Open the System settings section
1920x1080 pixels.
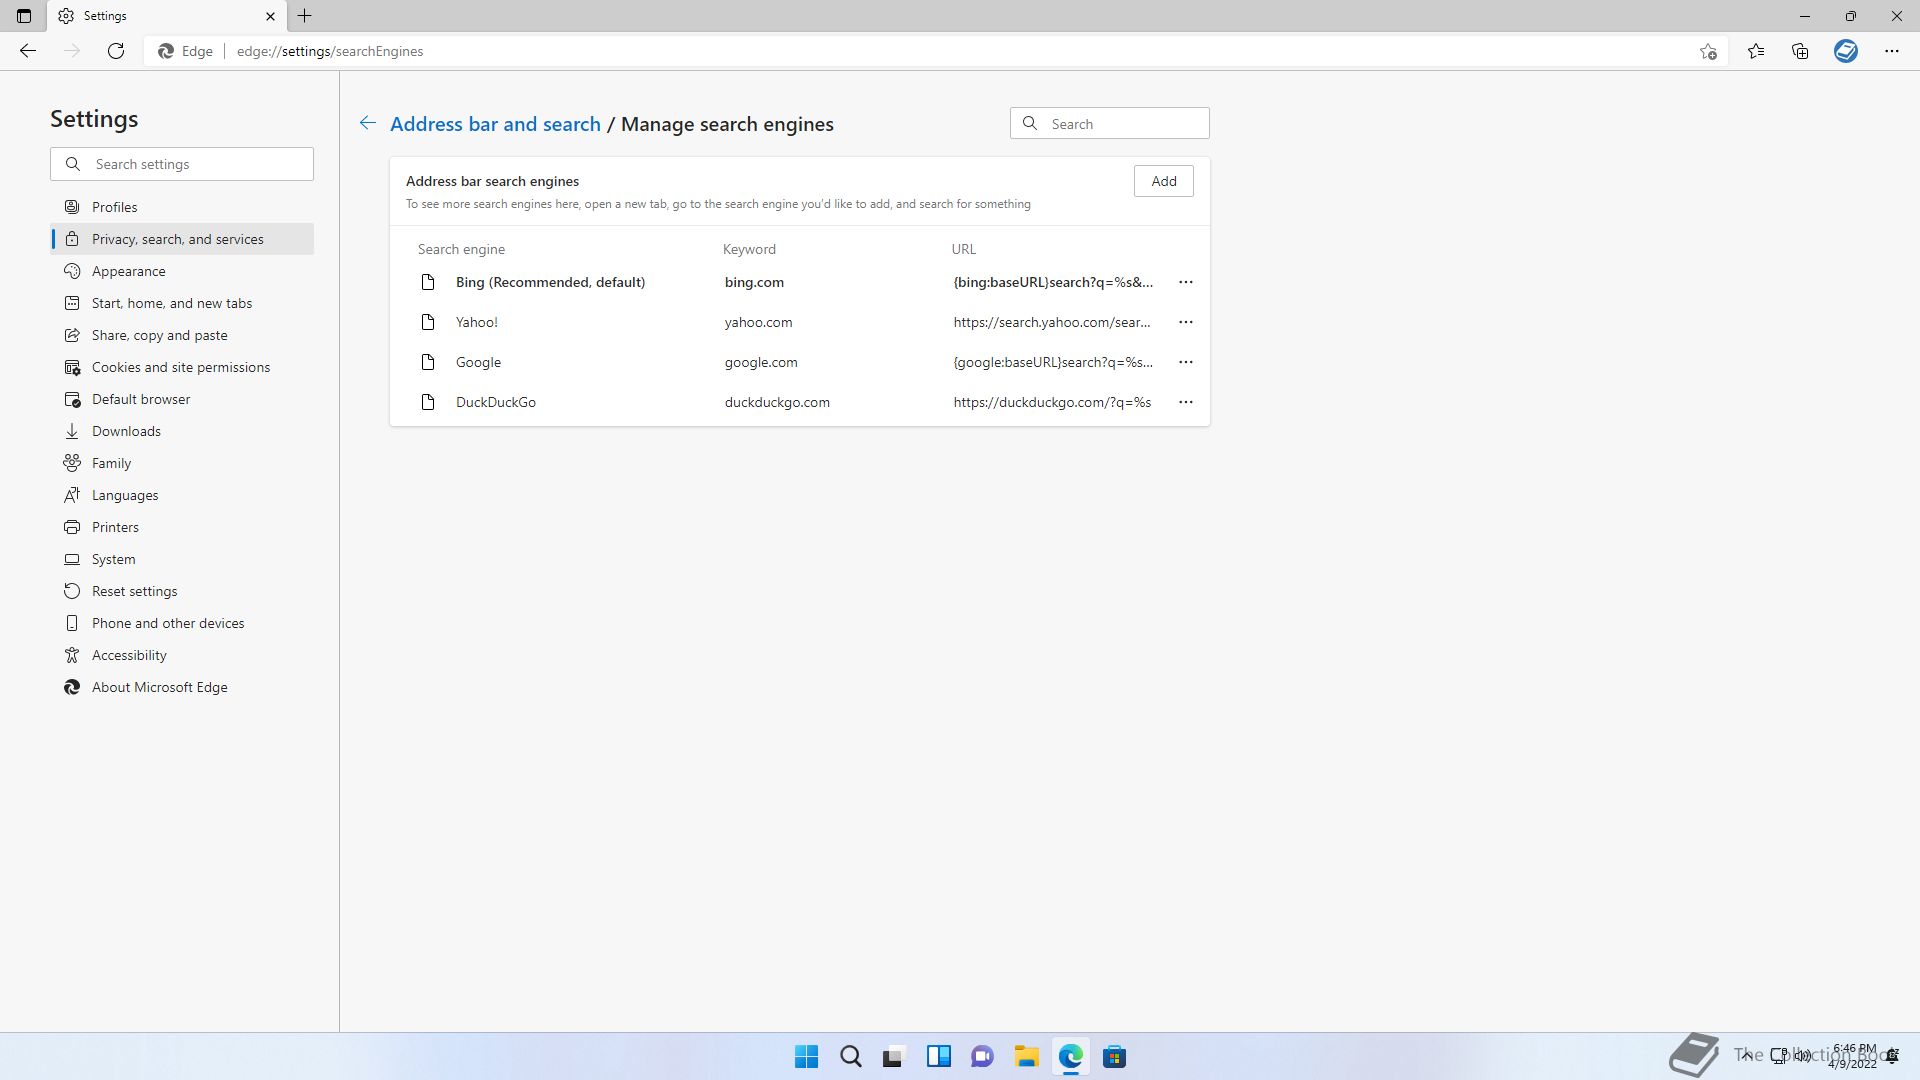(182, 559)
